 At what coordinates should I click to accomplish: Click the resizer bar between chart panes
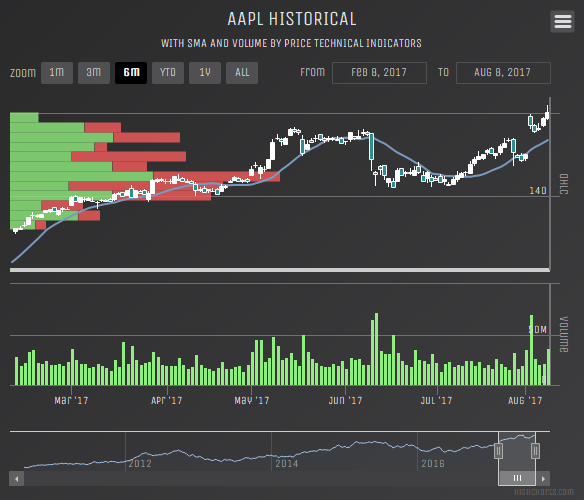(x=280, y=270)
